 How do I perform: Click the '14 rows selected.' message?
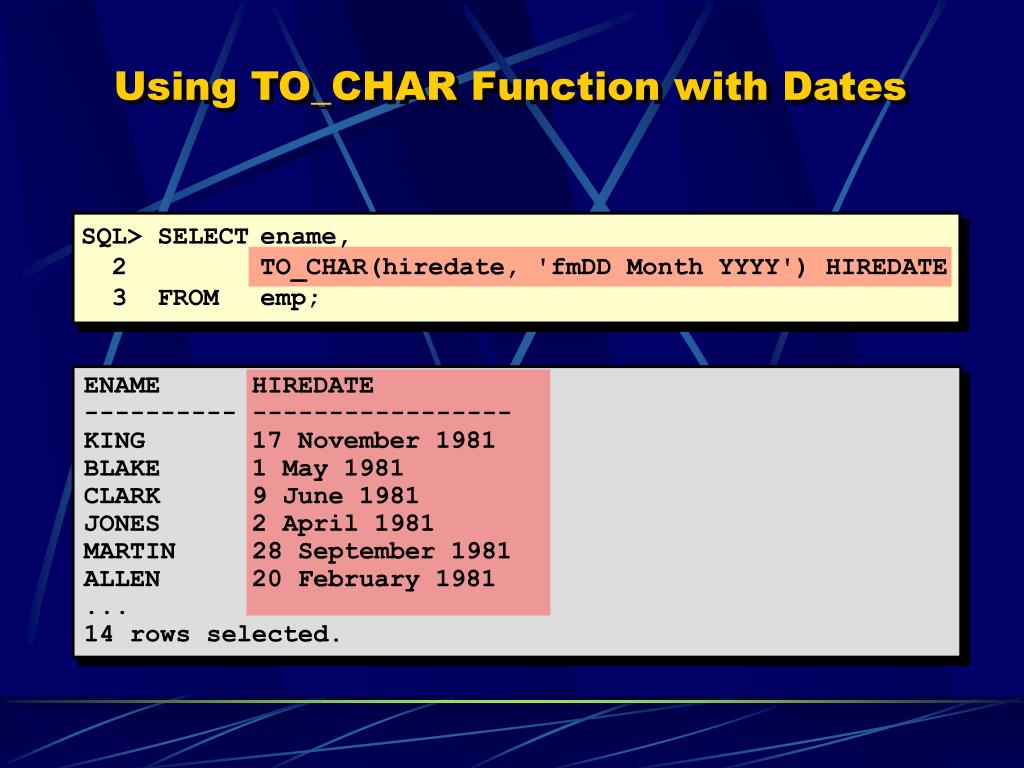212,634
